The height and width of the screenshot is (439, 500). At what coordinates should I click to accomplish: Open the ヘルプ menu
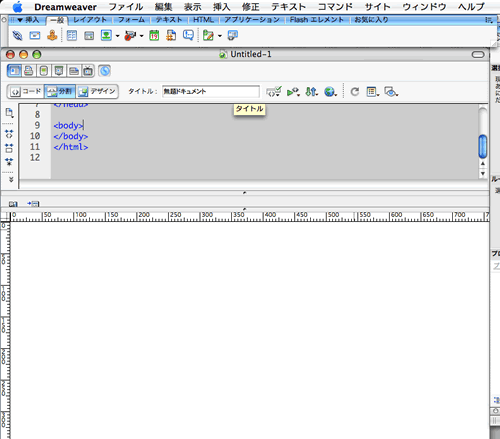471,7
